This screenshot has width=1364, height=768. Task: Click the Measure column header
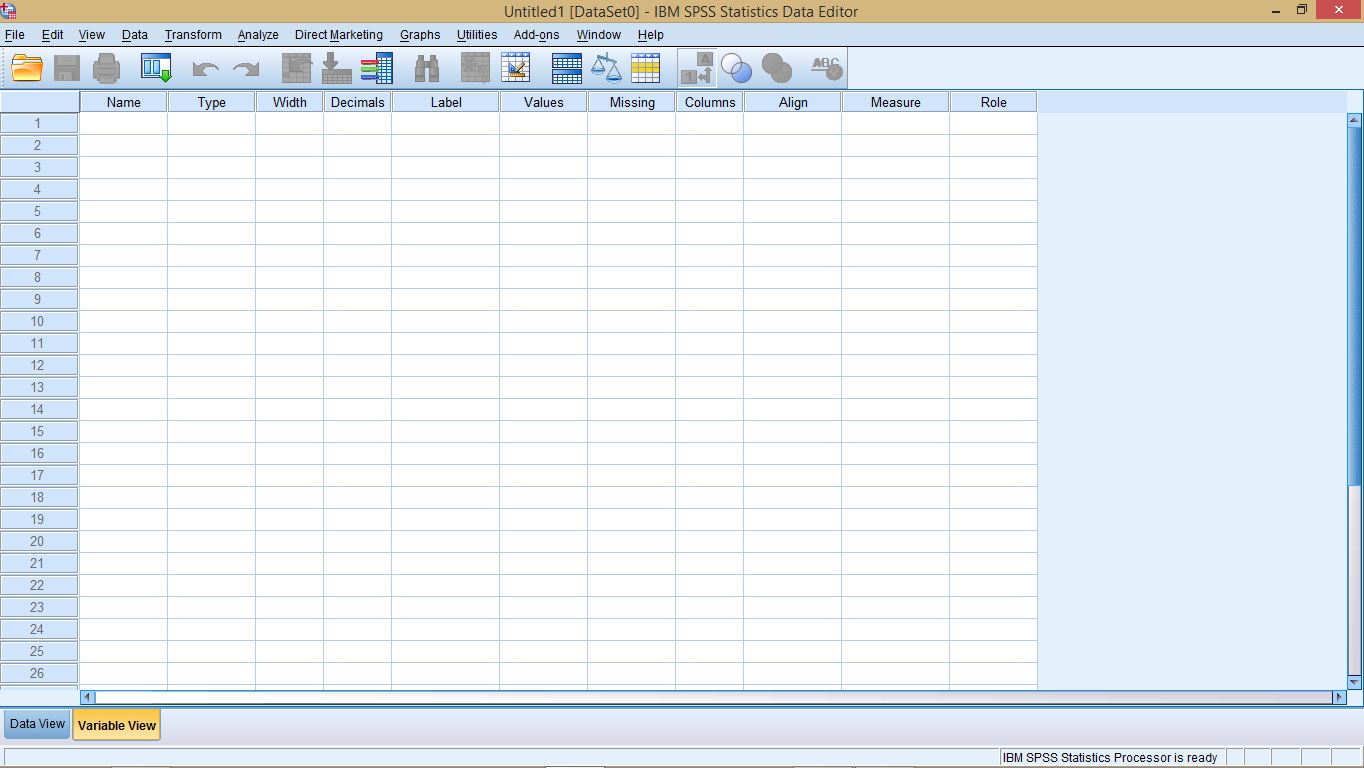point(896,102)
